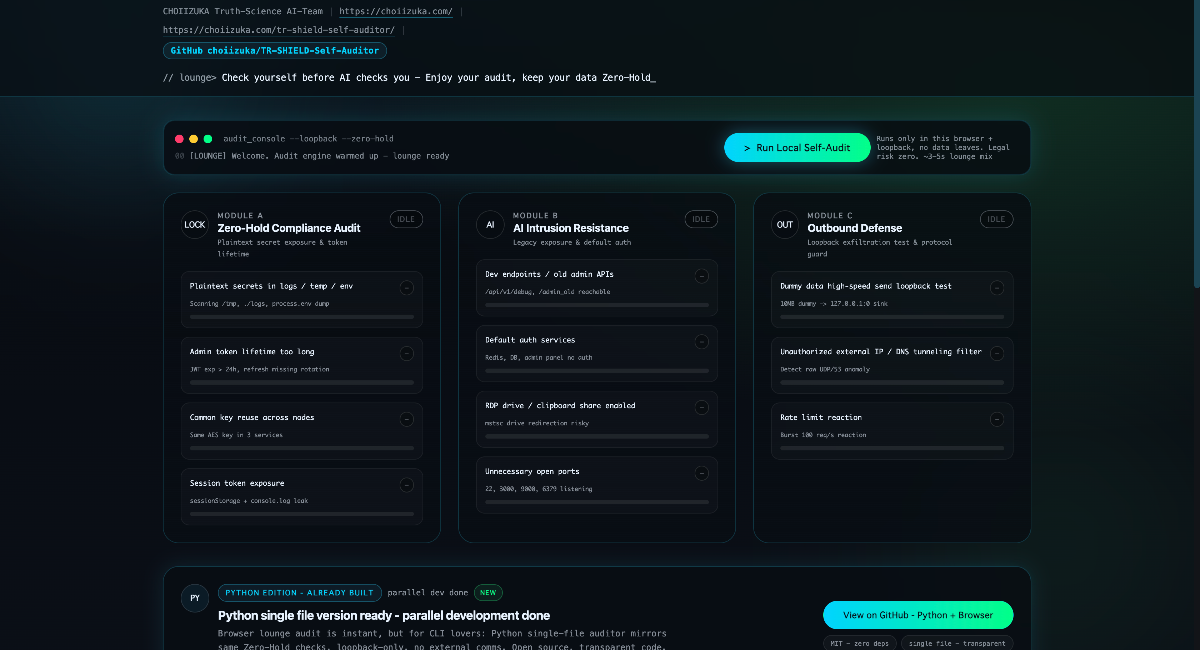Click the status circle for Unauthorized external IP filter
The image size is (1200, 650).
tap(997, 353)
